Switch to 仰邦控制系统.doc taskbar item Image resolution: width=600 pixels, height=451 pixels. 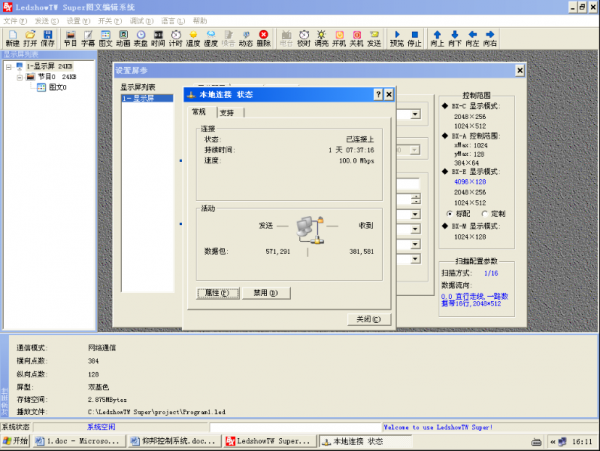[174, 441]
